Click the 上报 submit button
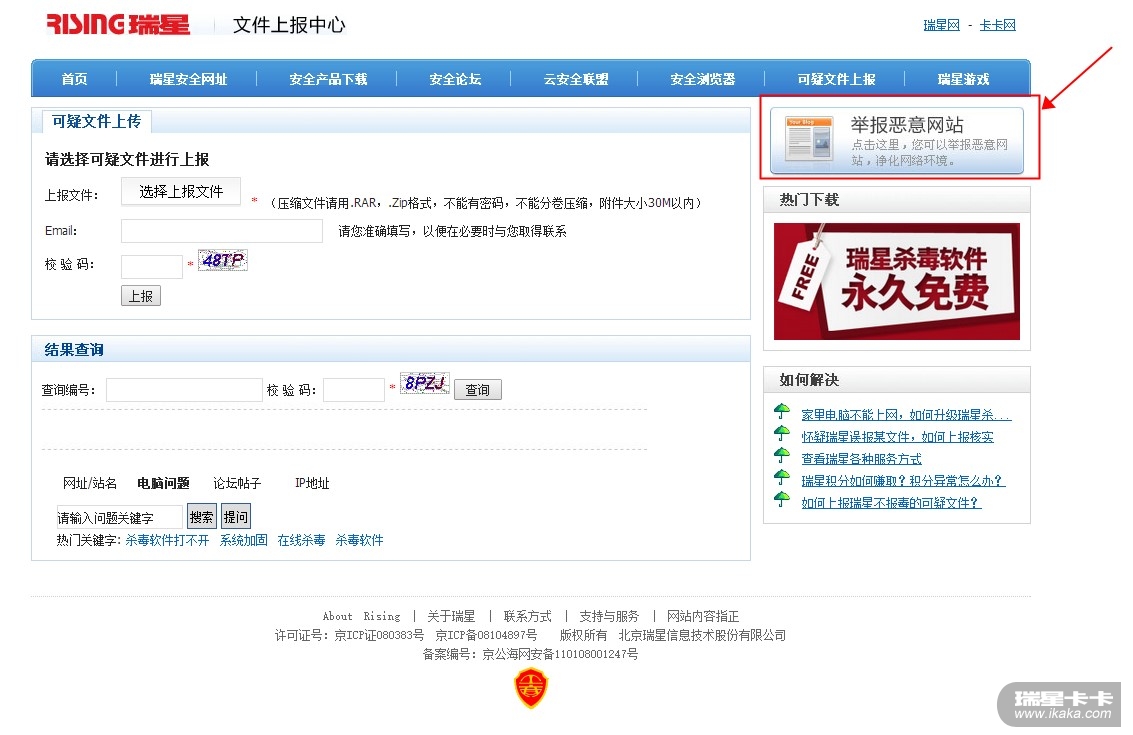This screenshot has height=735, width=1133. 141,296
